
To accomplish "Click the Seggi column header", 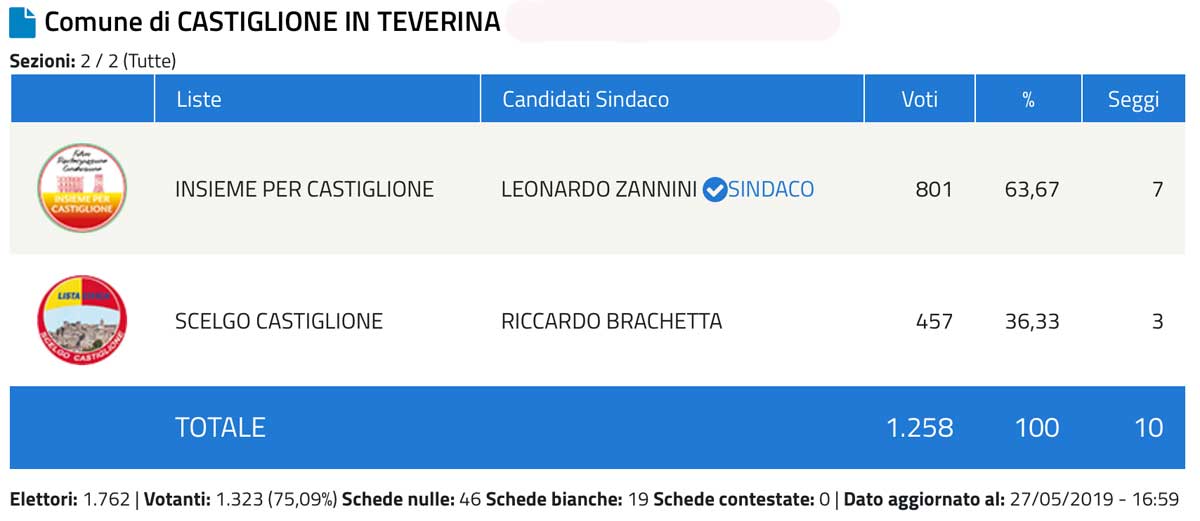I will (x=1133, y=99).
